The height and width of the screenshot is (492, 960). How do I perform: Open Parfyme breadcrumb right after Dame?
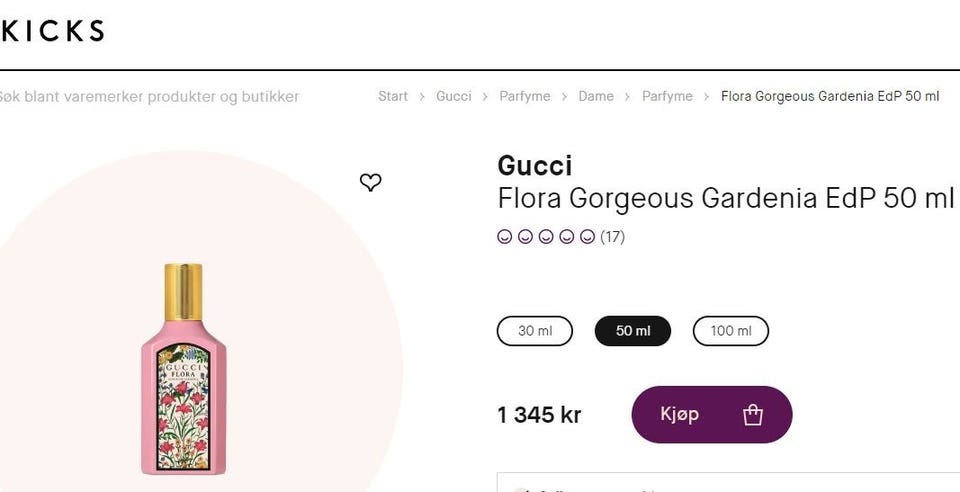(x=667, y=96)
